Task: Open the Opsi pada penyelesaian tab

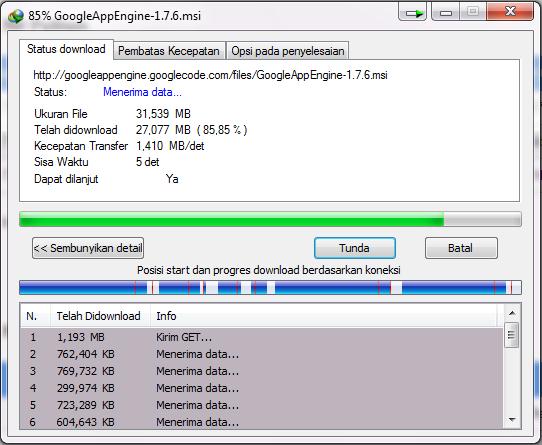Action: pos(288,51)
